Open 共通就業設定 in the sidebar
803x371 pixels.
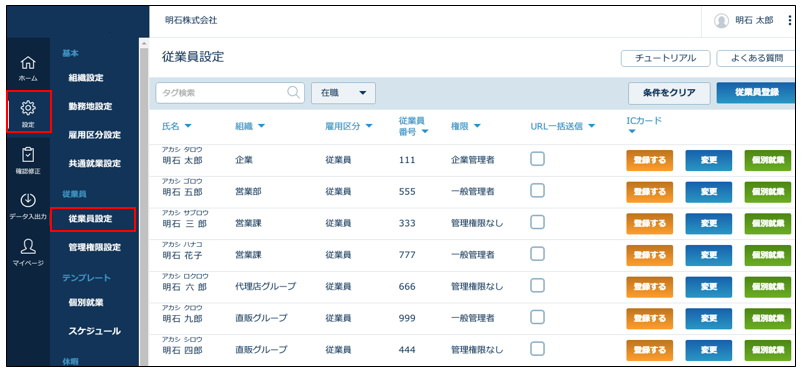coord(94,164)
